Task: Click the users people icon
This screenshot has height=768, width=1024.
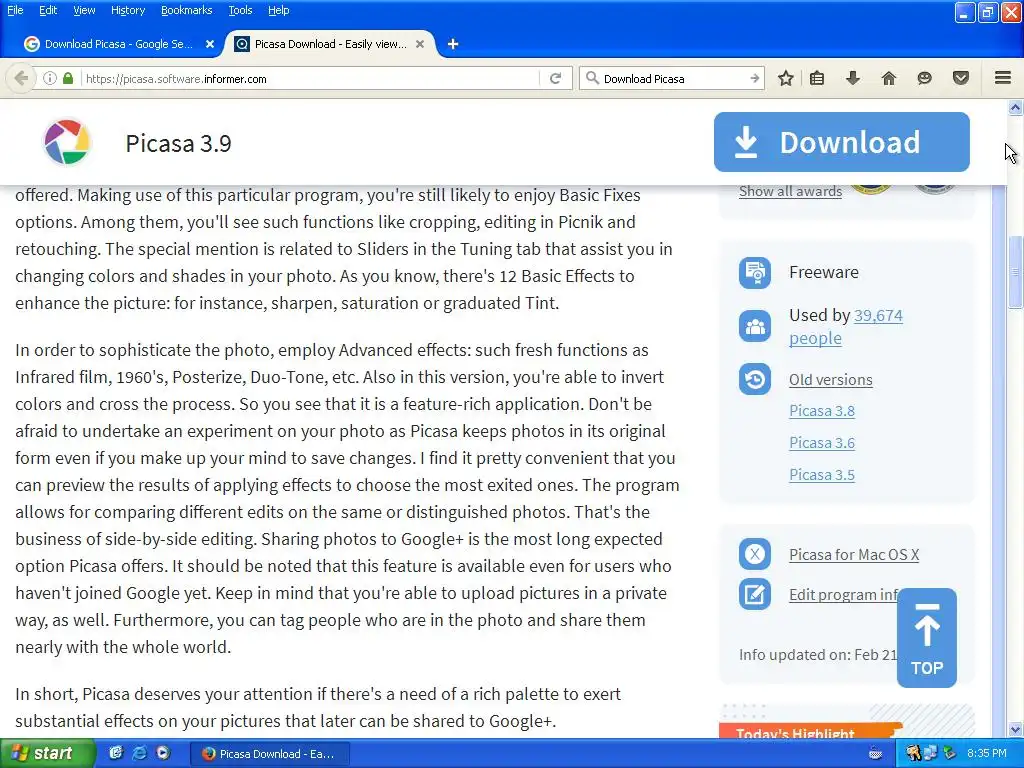Action: 755,326
